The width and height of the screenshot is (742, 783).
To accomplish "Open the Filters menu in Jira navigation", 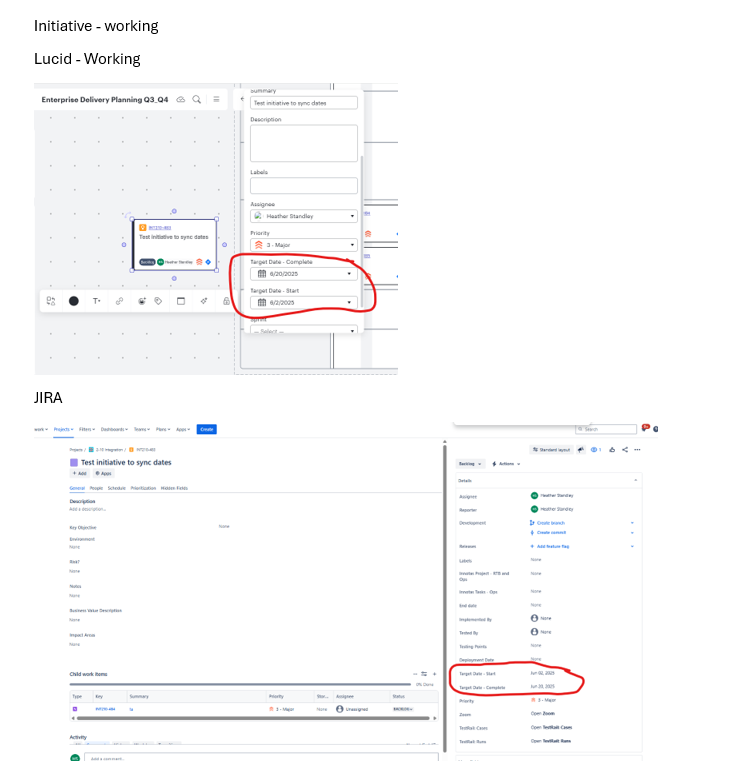I will coord(87,429).
